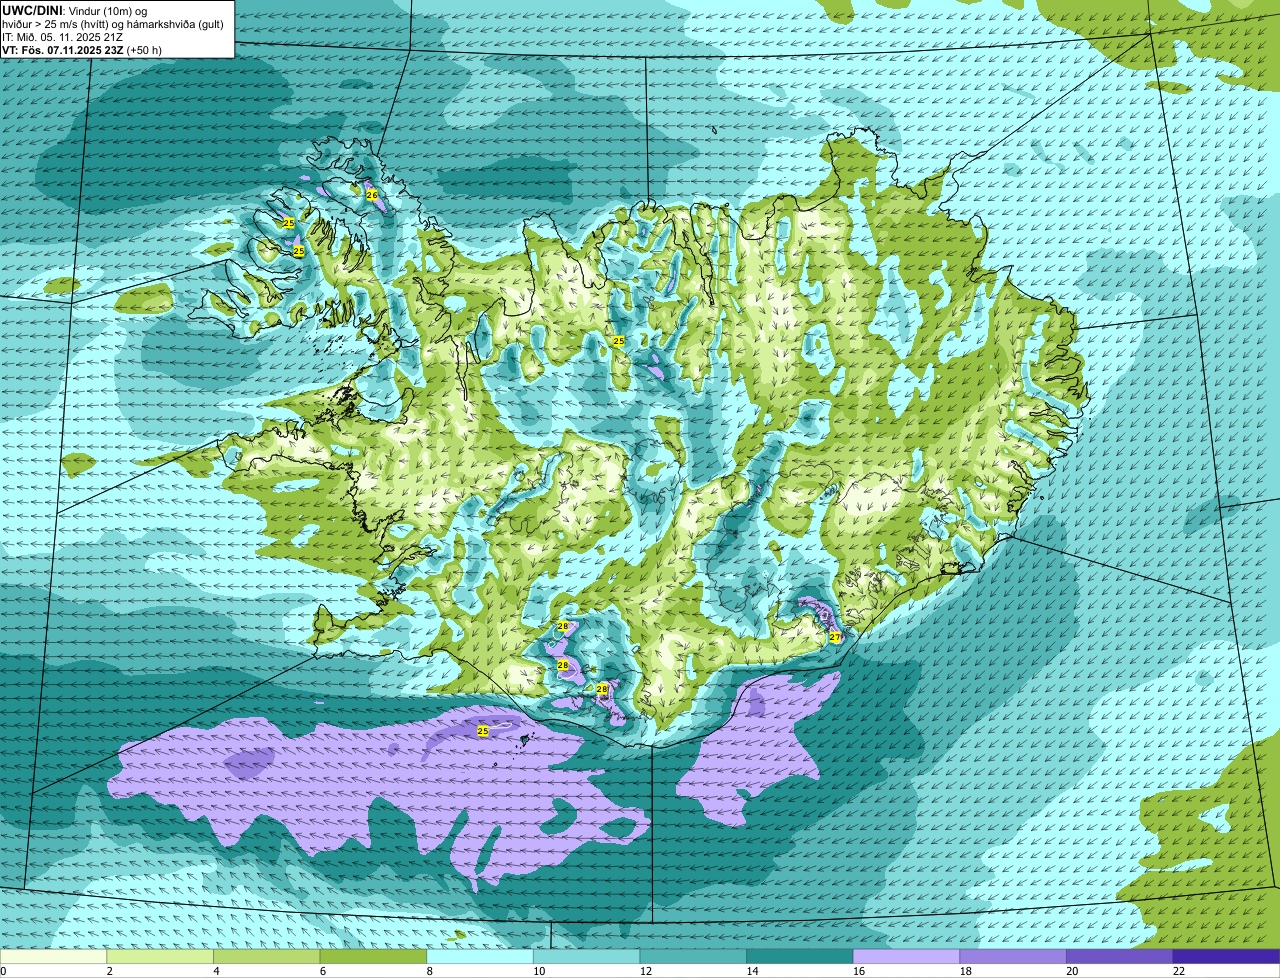Pick the 4–6 m/s green legend swatch
The width and height of the screenshot is (1280, 978).
coord(266,957)
